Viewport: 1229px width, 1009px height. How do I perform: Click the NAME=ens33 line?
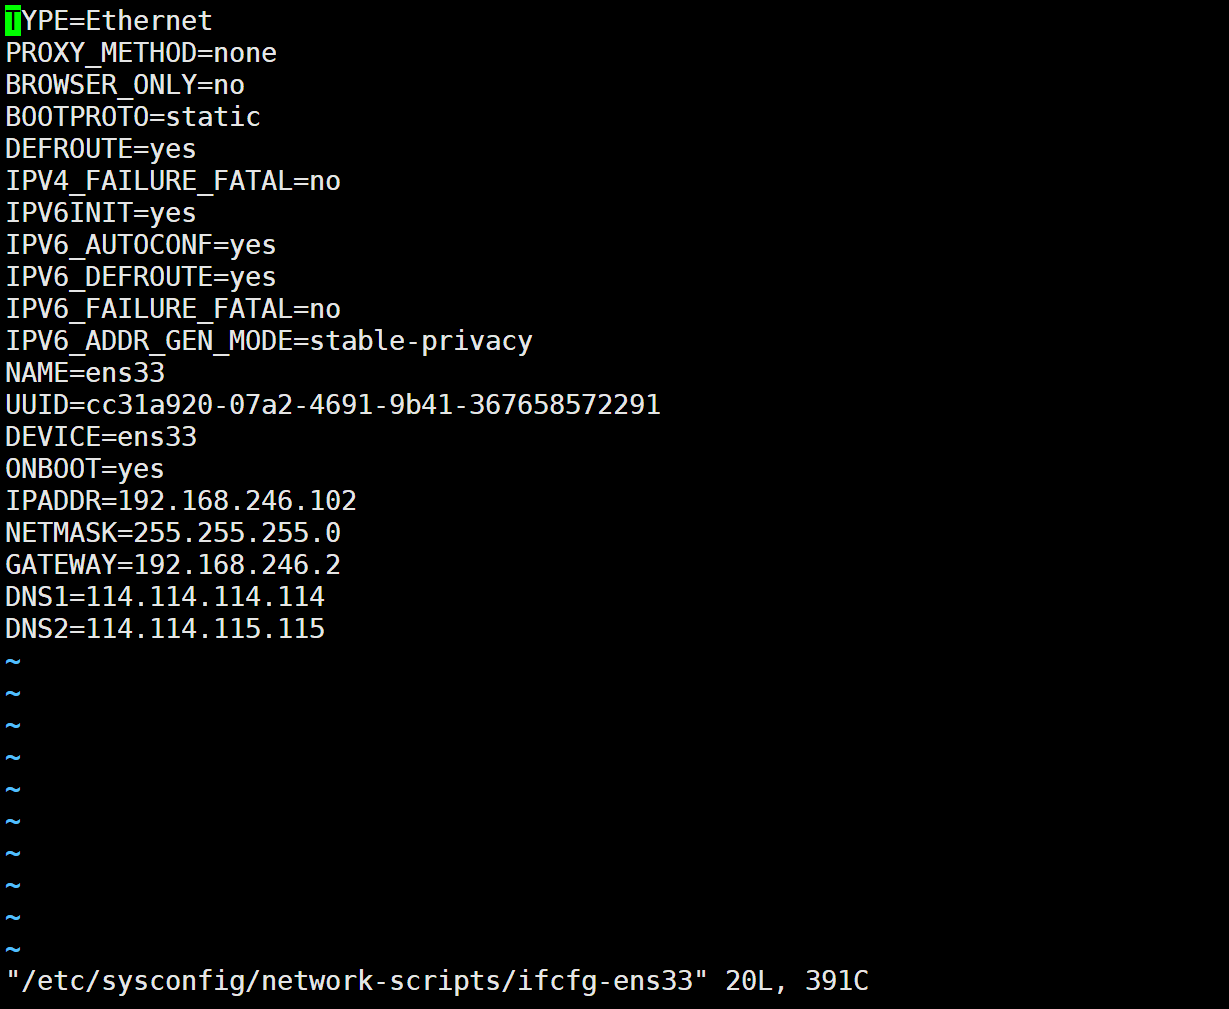tap(85, 373)
